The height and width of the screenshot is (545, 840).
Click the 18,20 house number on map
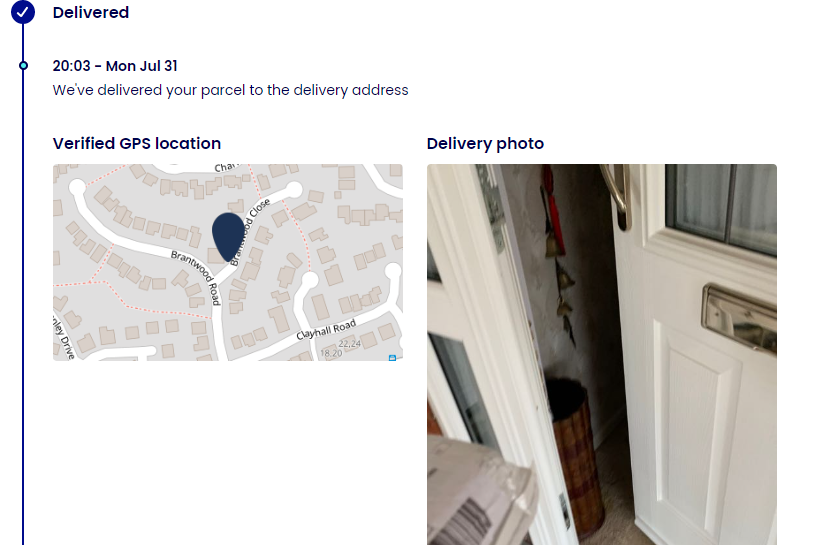click(x=331, y=353)
